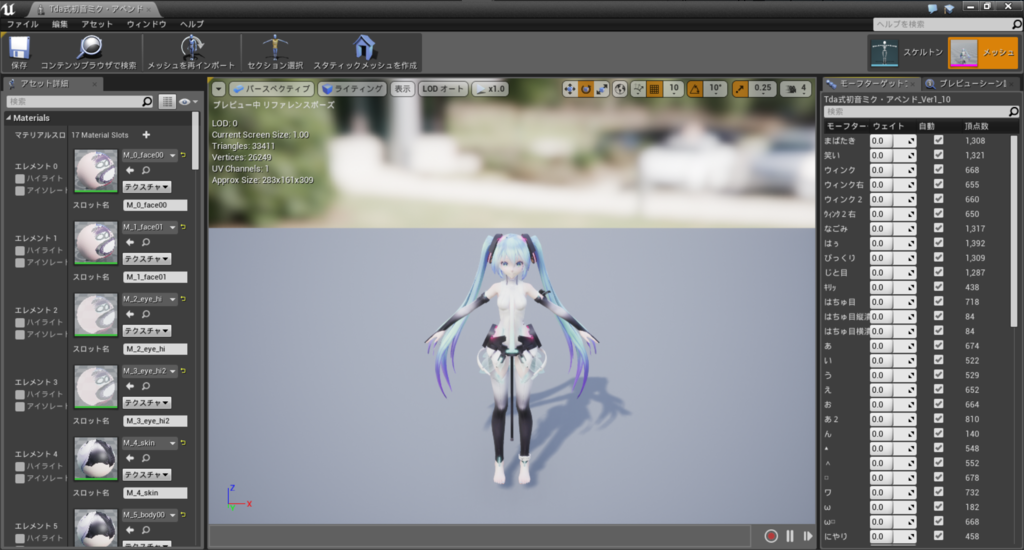
Task: Open ヘルプ menu
Action: click(191, 24)
